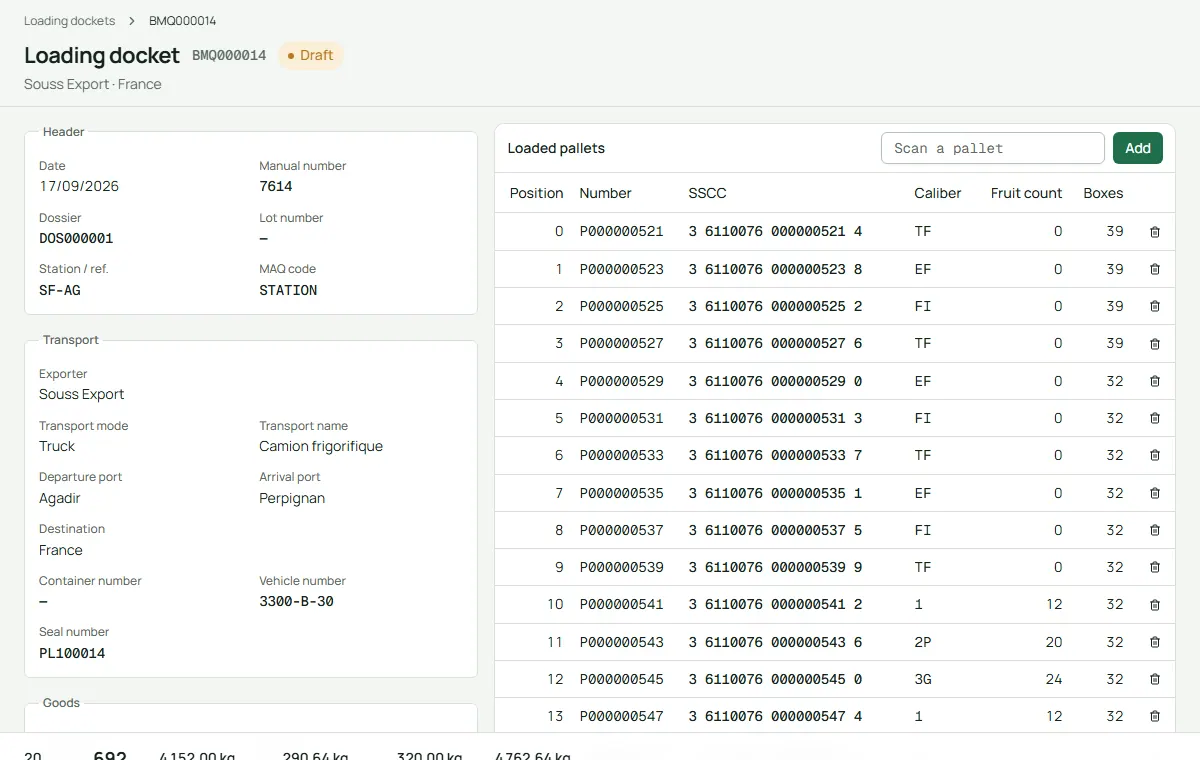The image size is (1200, 760).
Task: Select the dossier value DOS000001
Action: tap(76, 239)
